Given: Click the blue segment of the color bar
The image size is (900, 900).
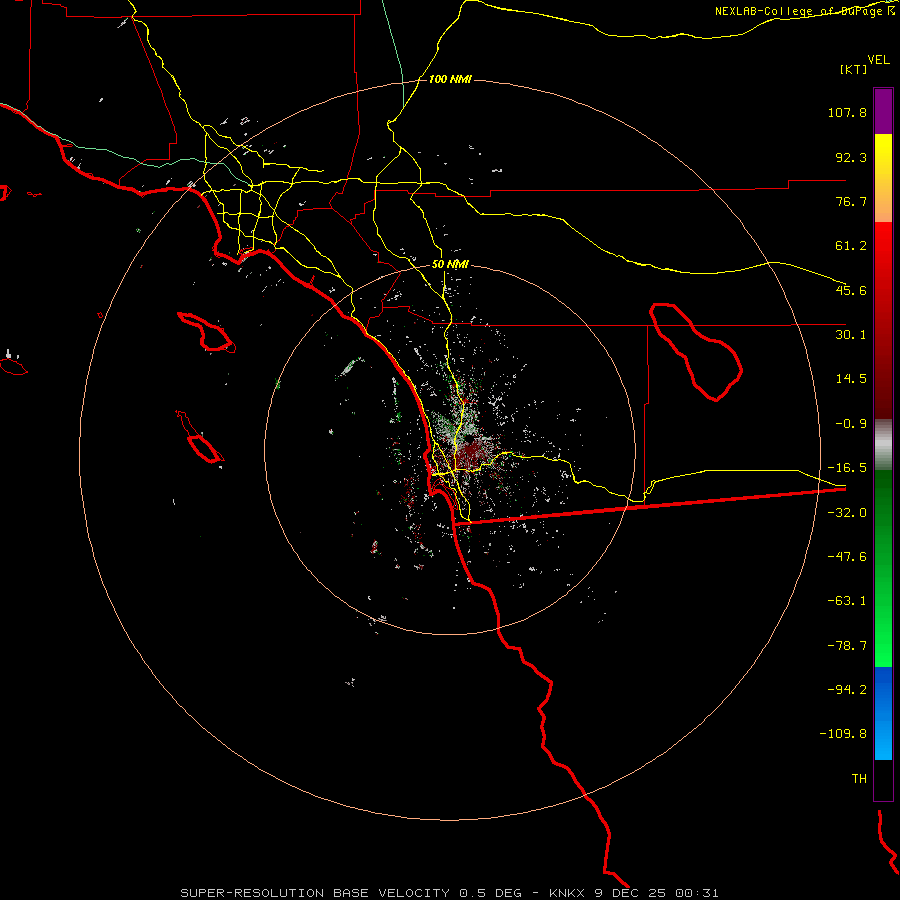Looking at the screenshot, I should [883, 713].
